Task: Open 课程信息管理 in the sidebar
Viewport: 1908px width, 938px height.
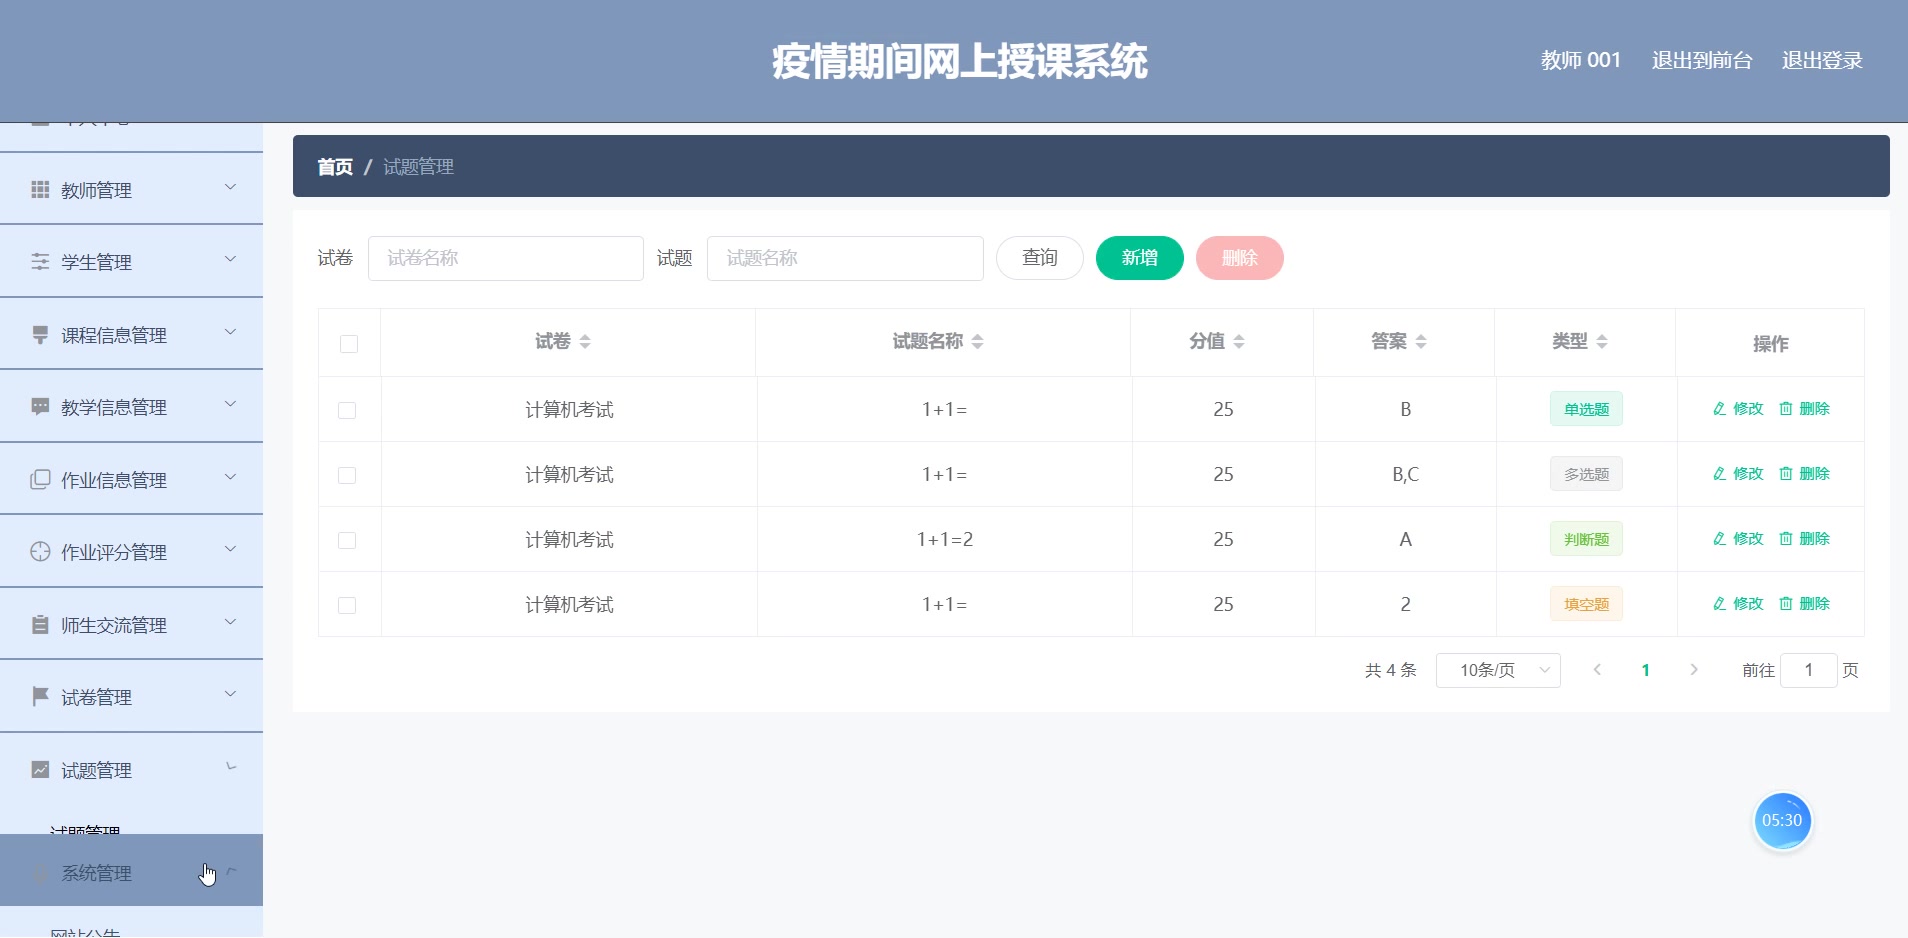Action: tap(131, 334)
